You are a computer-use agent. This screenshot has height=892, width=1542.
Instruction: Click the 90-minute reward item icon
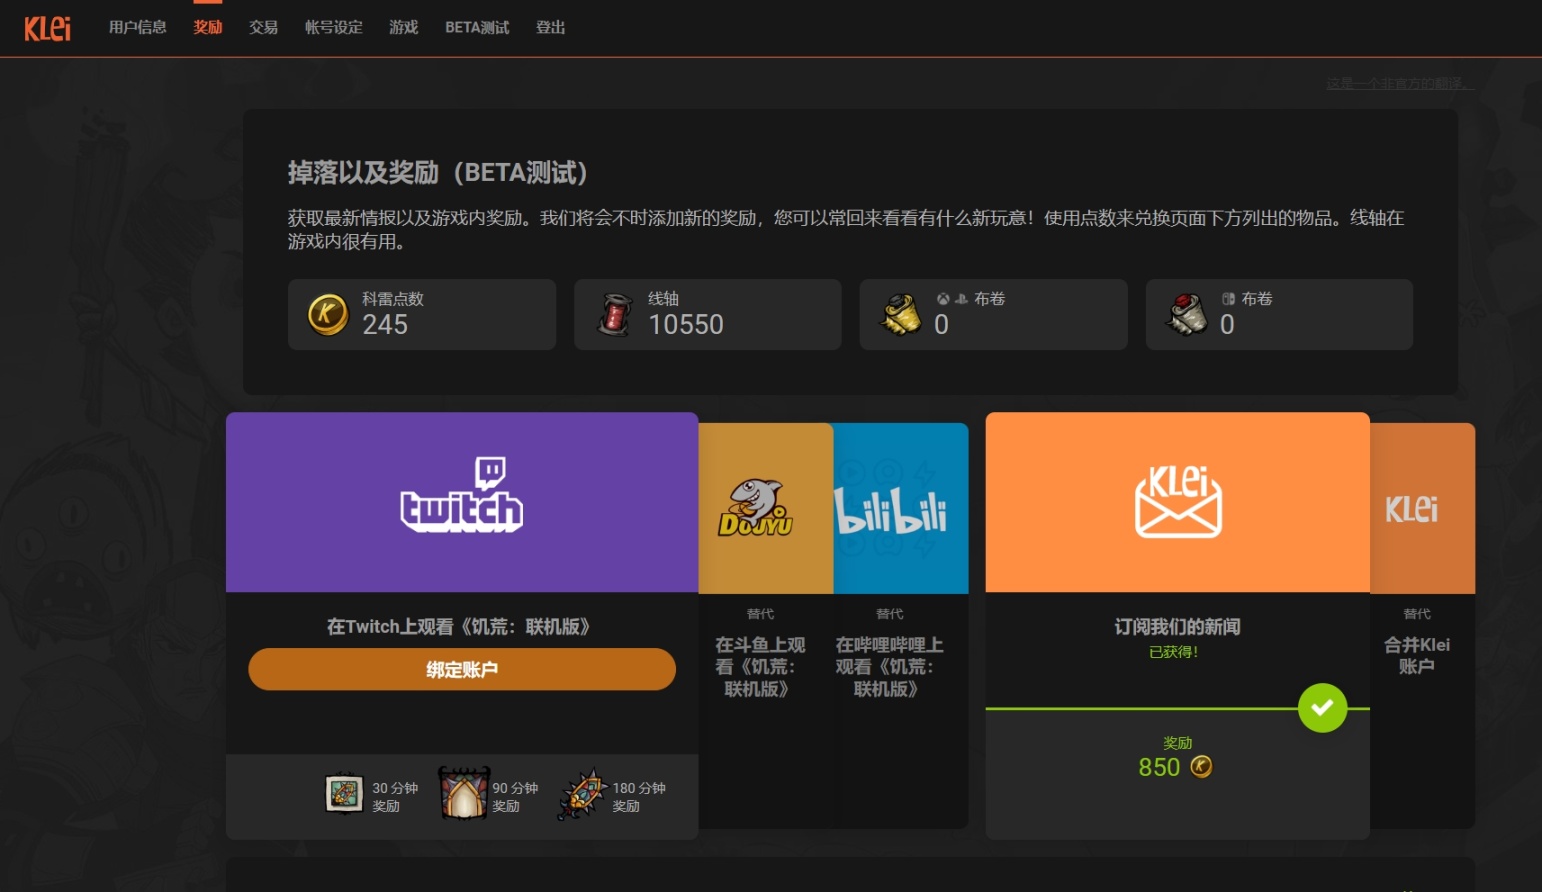(x=464, y=793)
